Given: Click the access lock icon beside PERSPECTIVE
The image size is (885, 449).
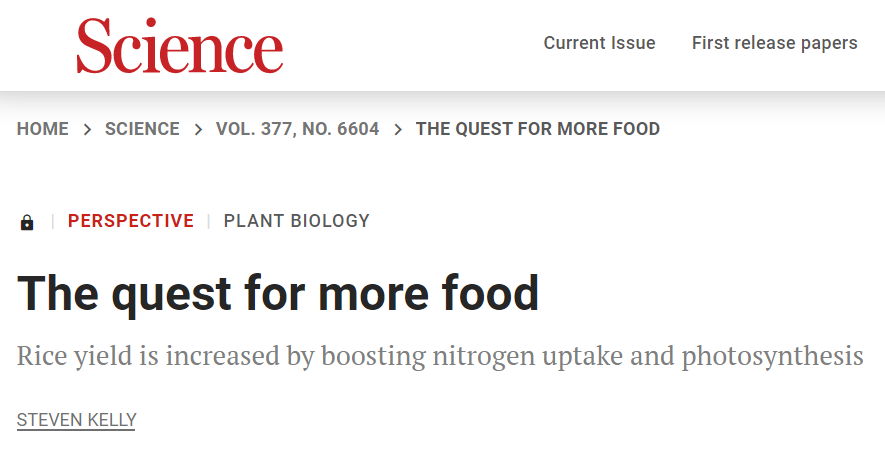Looking at the screenshot, I should [27, 222].
